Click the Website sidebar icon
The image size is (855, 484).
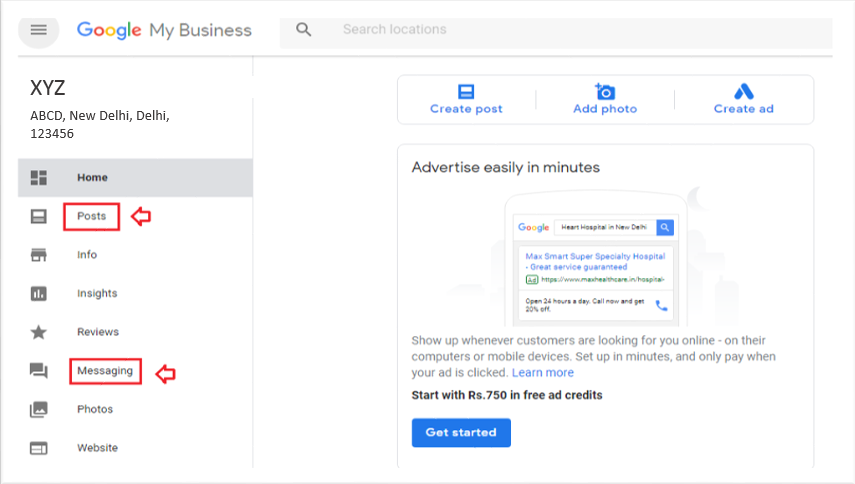click(38, 448)
